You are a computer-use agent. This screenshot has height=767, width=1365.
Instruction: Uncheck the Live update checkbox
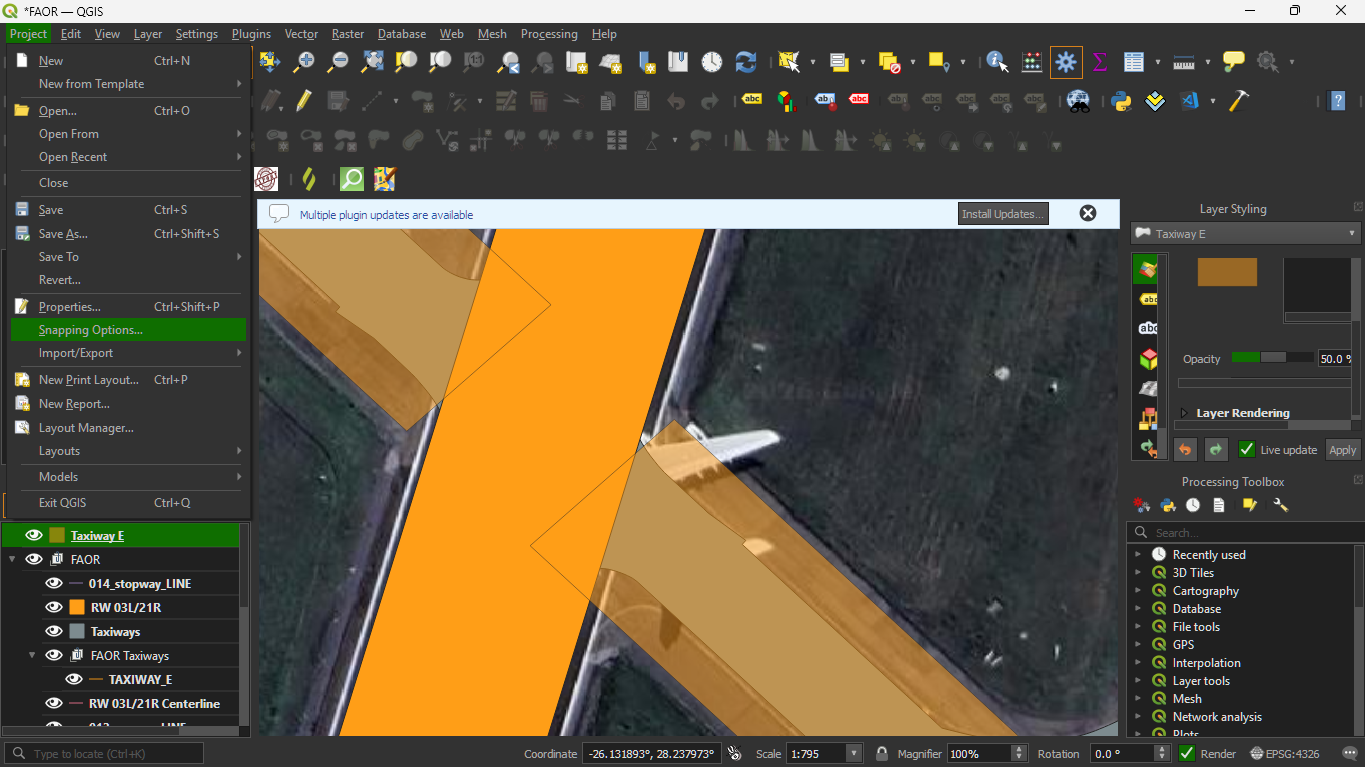coord(1246,449)
